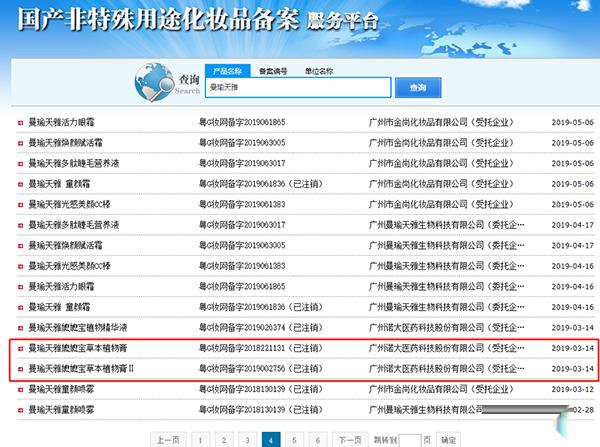Open 曼瑜天雅多肽睫毛营养液 dated 2019-05-06
Screen dimensions: 600x447
pos(74,163)
